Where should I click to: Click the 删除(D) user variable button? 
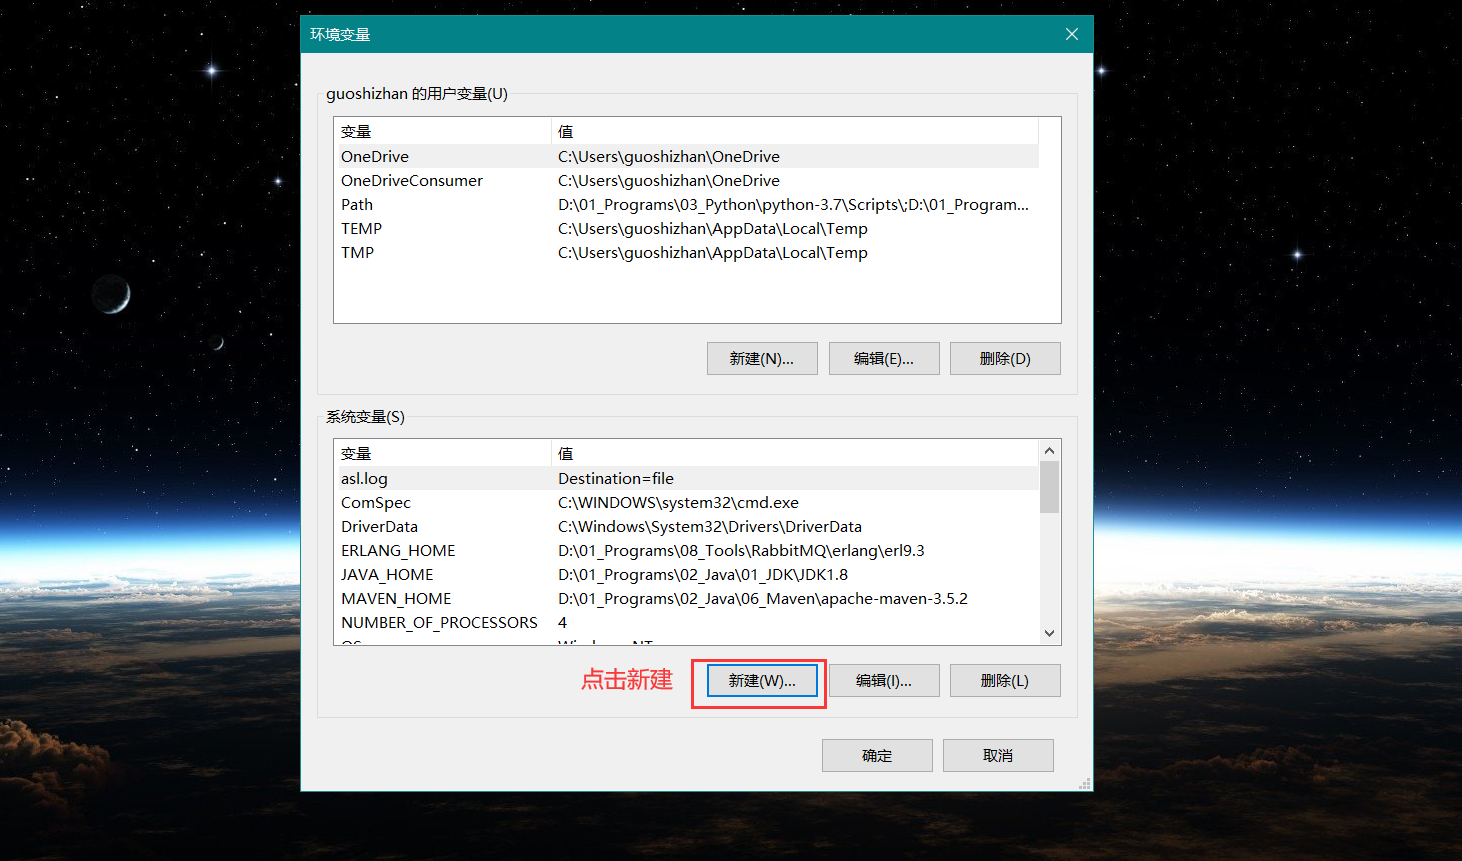point(1005,359)
